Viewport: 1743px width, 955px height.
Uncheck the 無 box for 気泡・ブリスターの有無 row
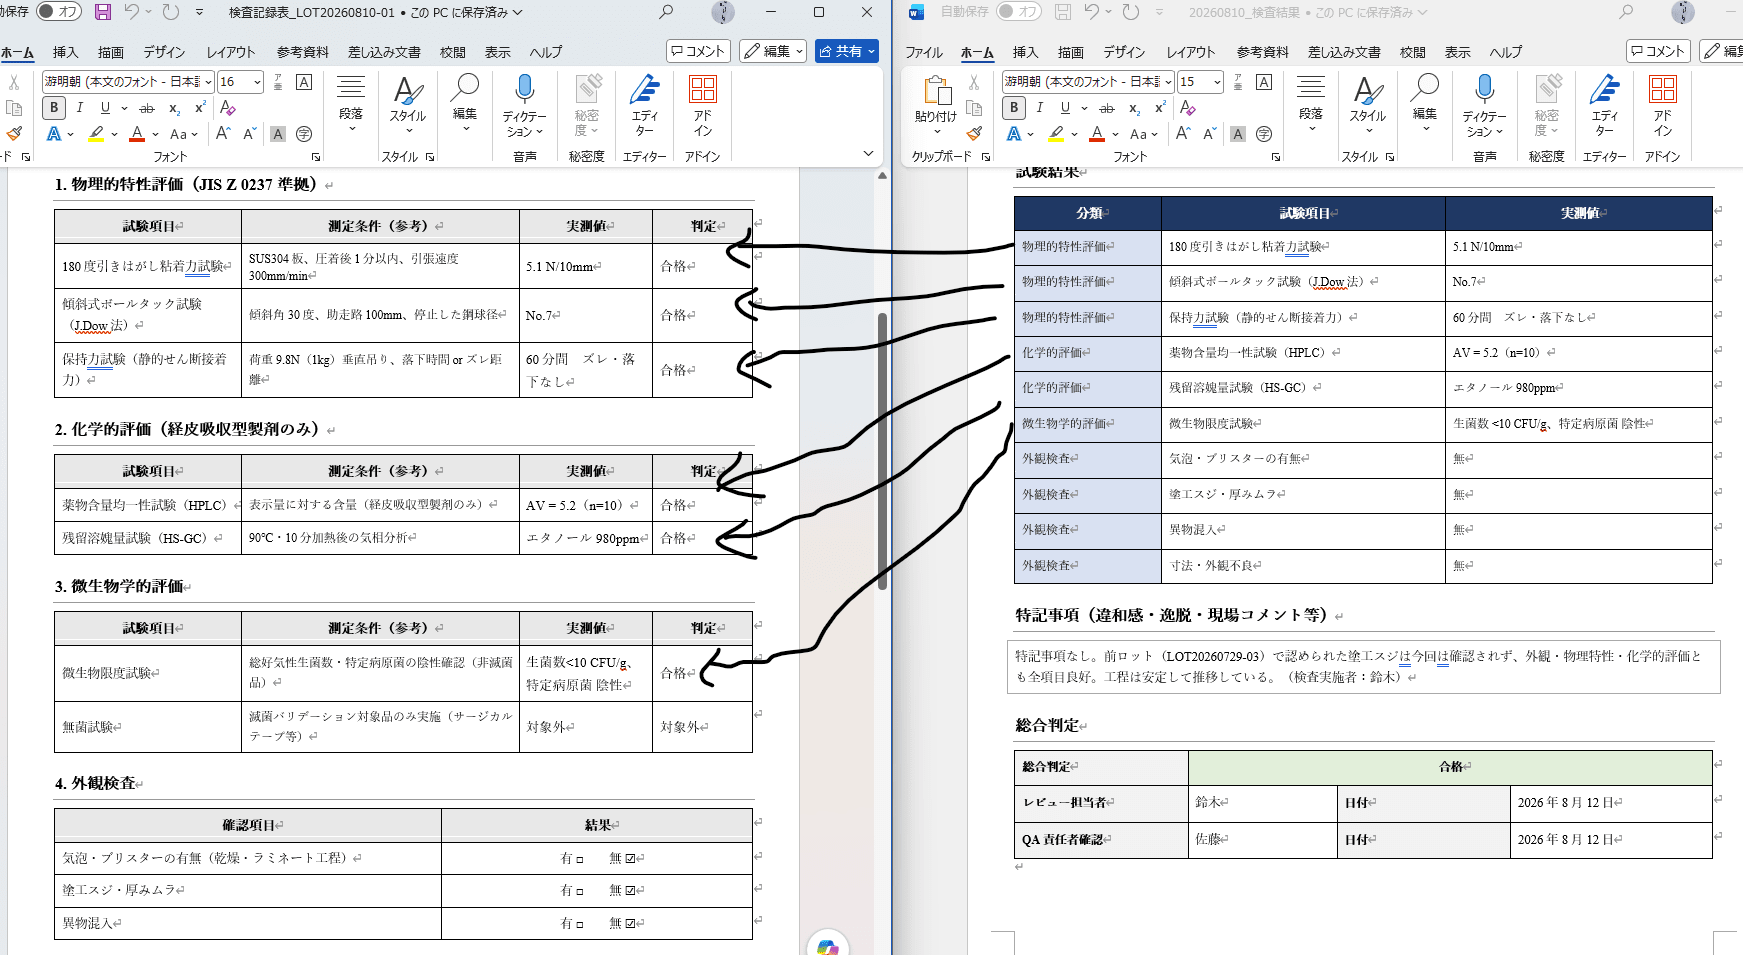click(x=630, y=859)
